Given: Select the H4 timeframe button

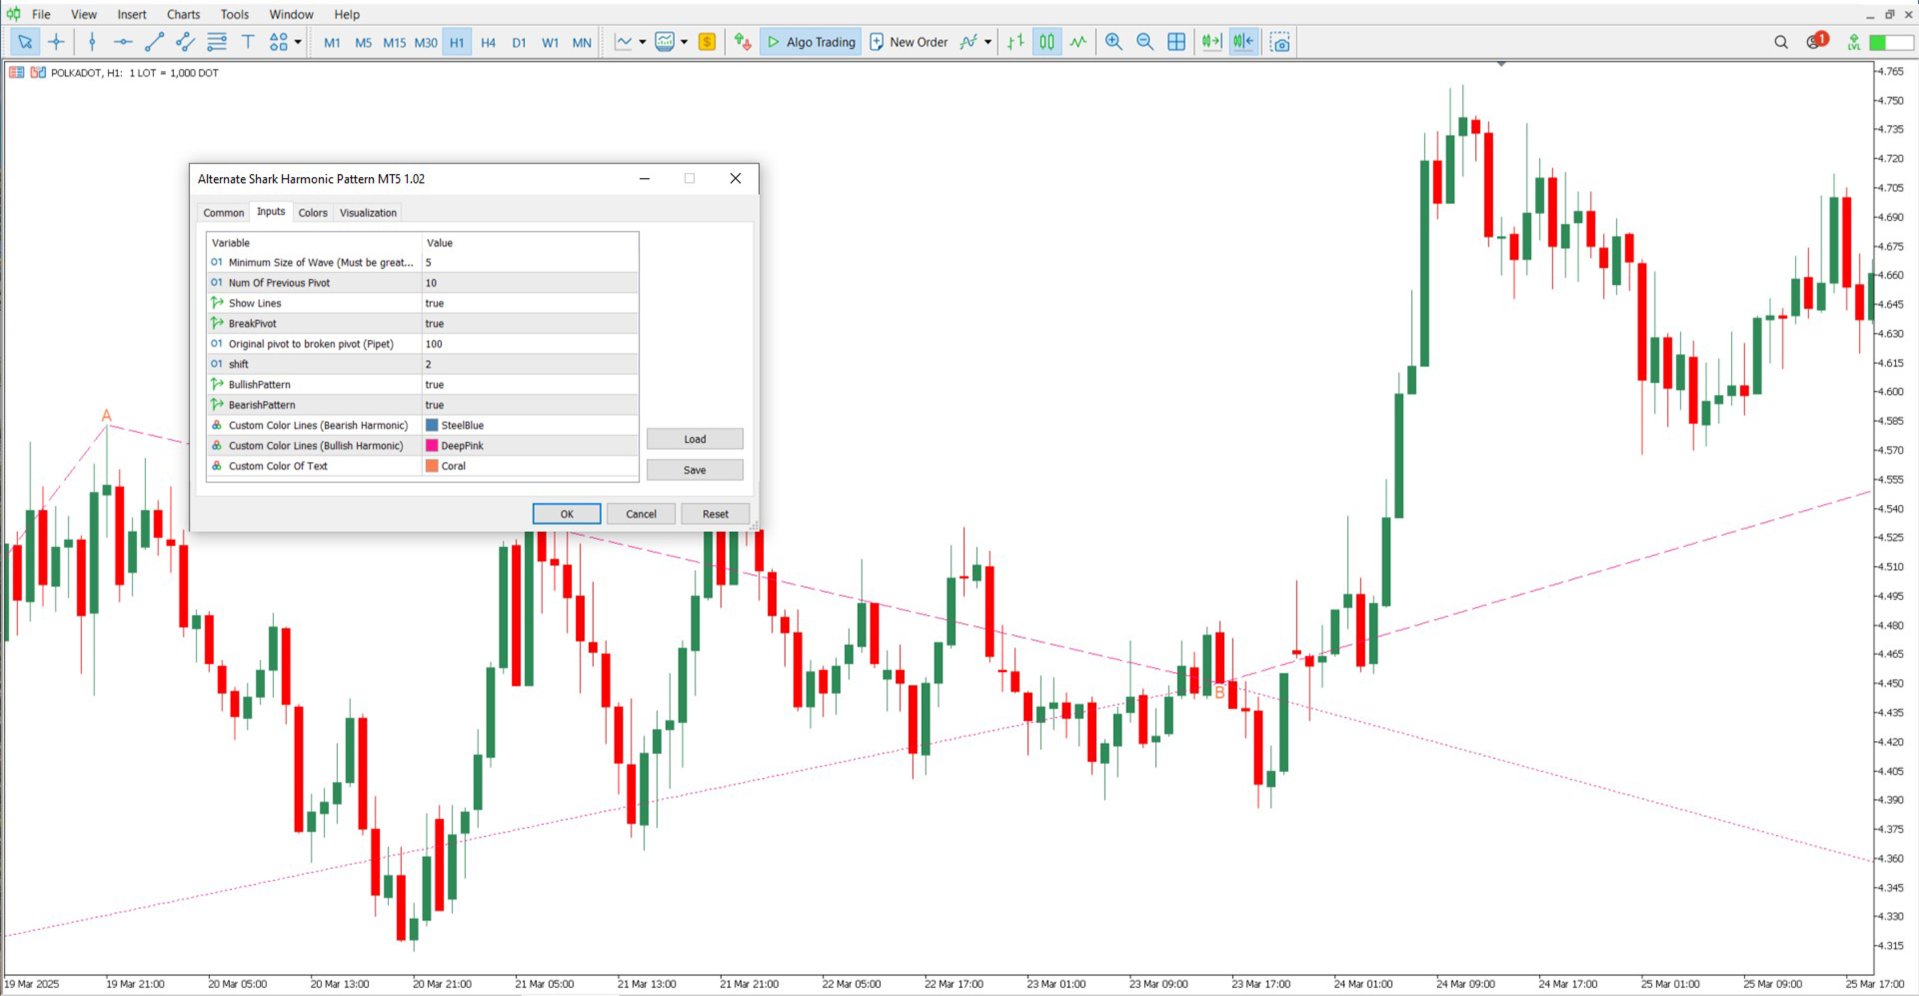Looking at the screenshot, I should tap(488, 42).
